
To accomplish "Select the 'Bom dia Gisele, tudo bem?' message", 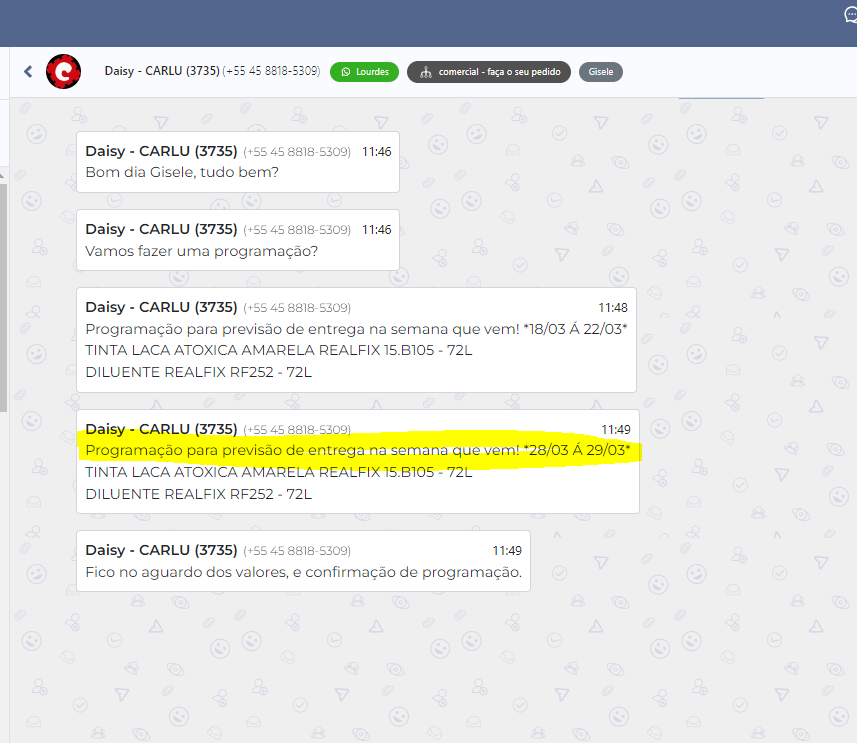I will 182,172.
